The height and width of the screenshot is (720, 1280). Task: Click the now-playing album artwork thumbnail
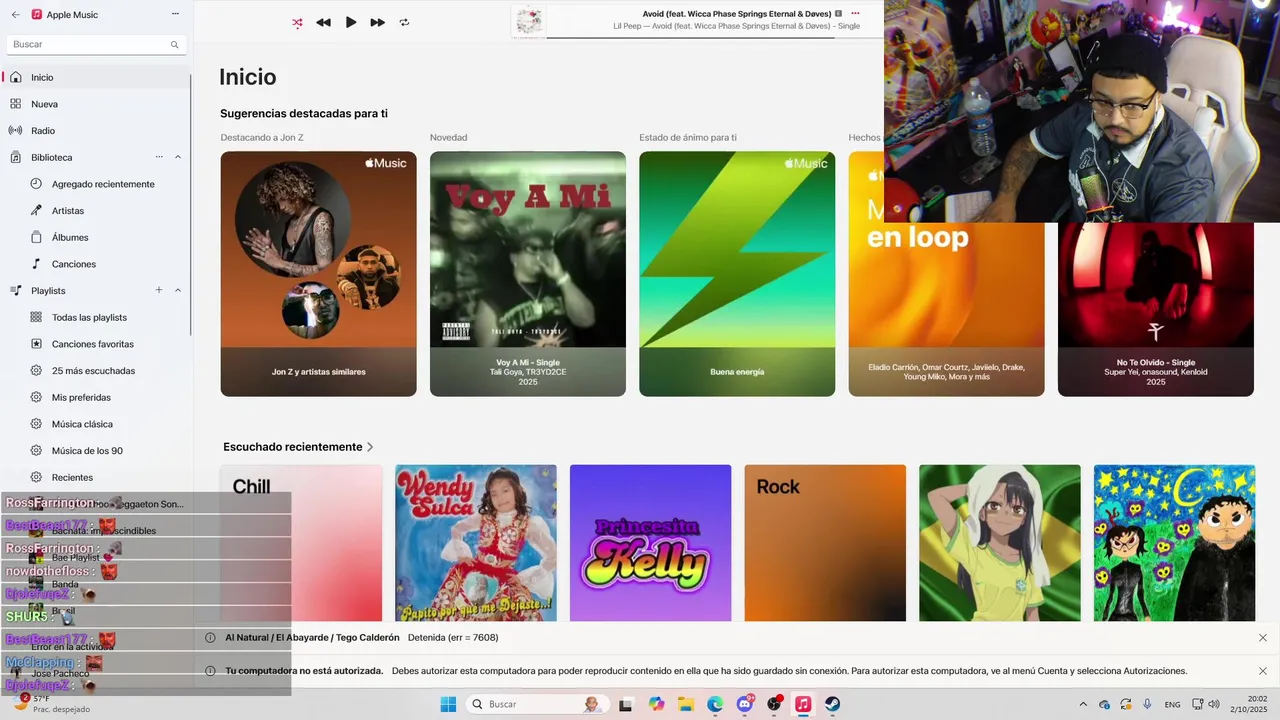pyautogui.click(x=530, y=20)
